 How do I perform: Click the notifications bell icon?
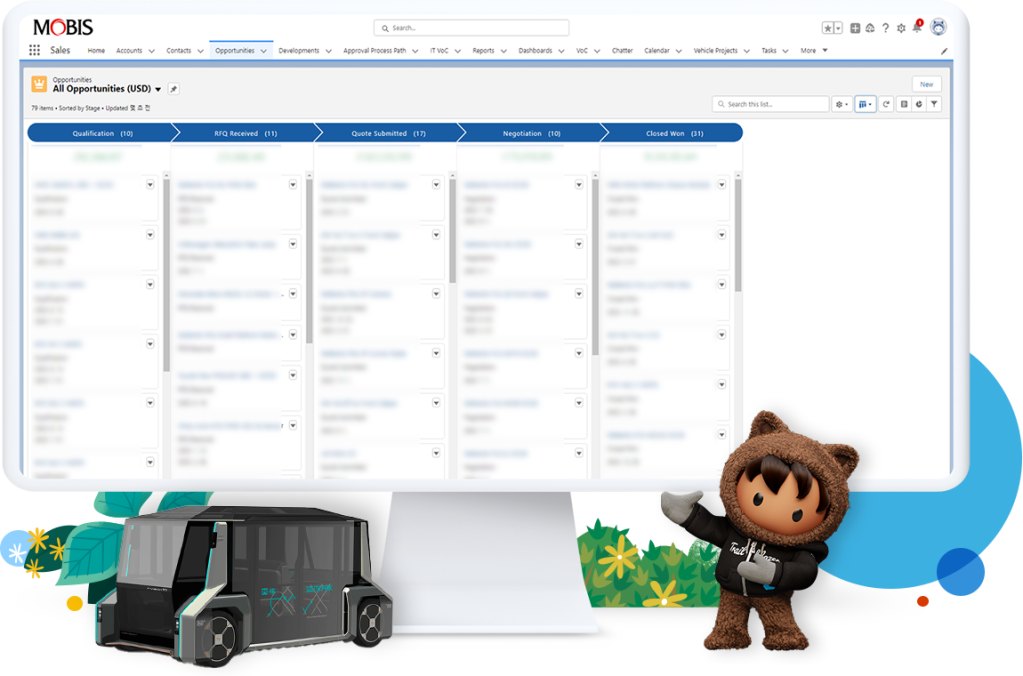point(916,28)
